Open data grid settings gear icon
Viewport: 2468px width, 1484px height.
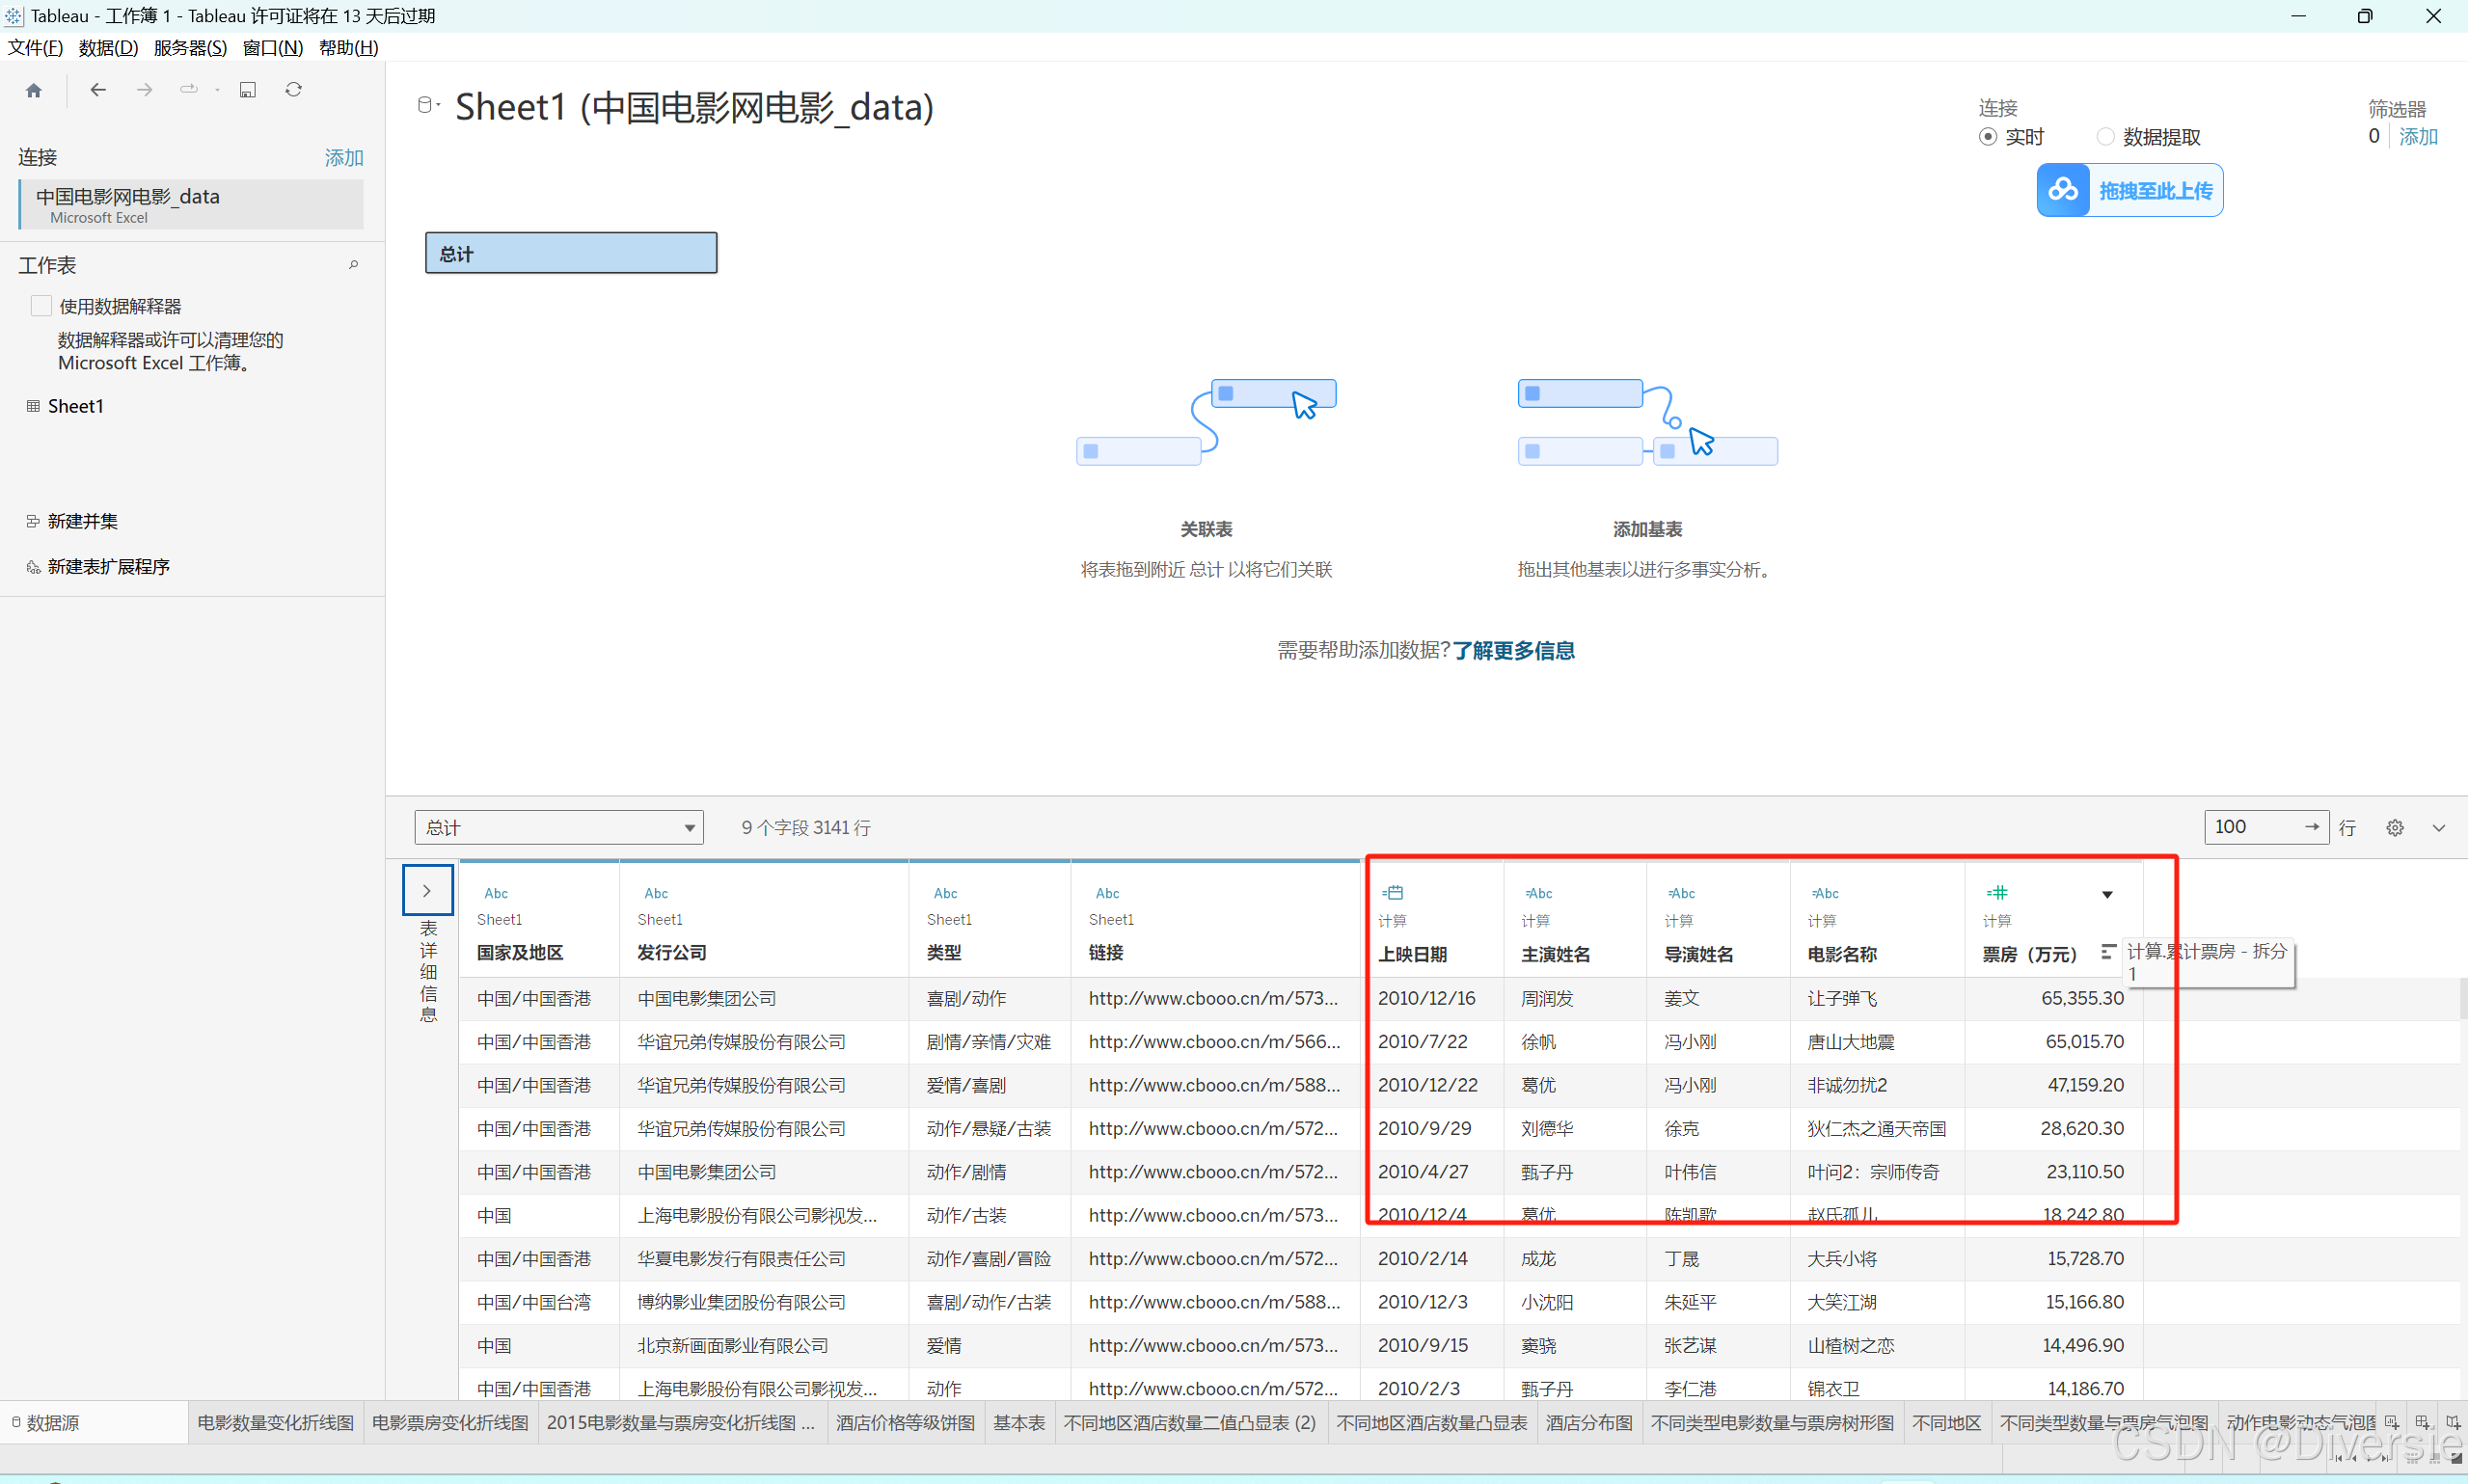point(2394,828)
